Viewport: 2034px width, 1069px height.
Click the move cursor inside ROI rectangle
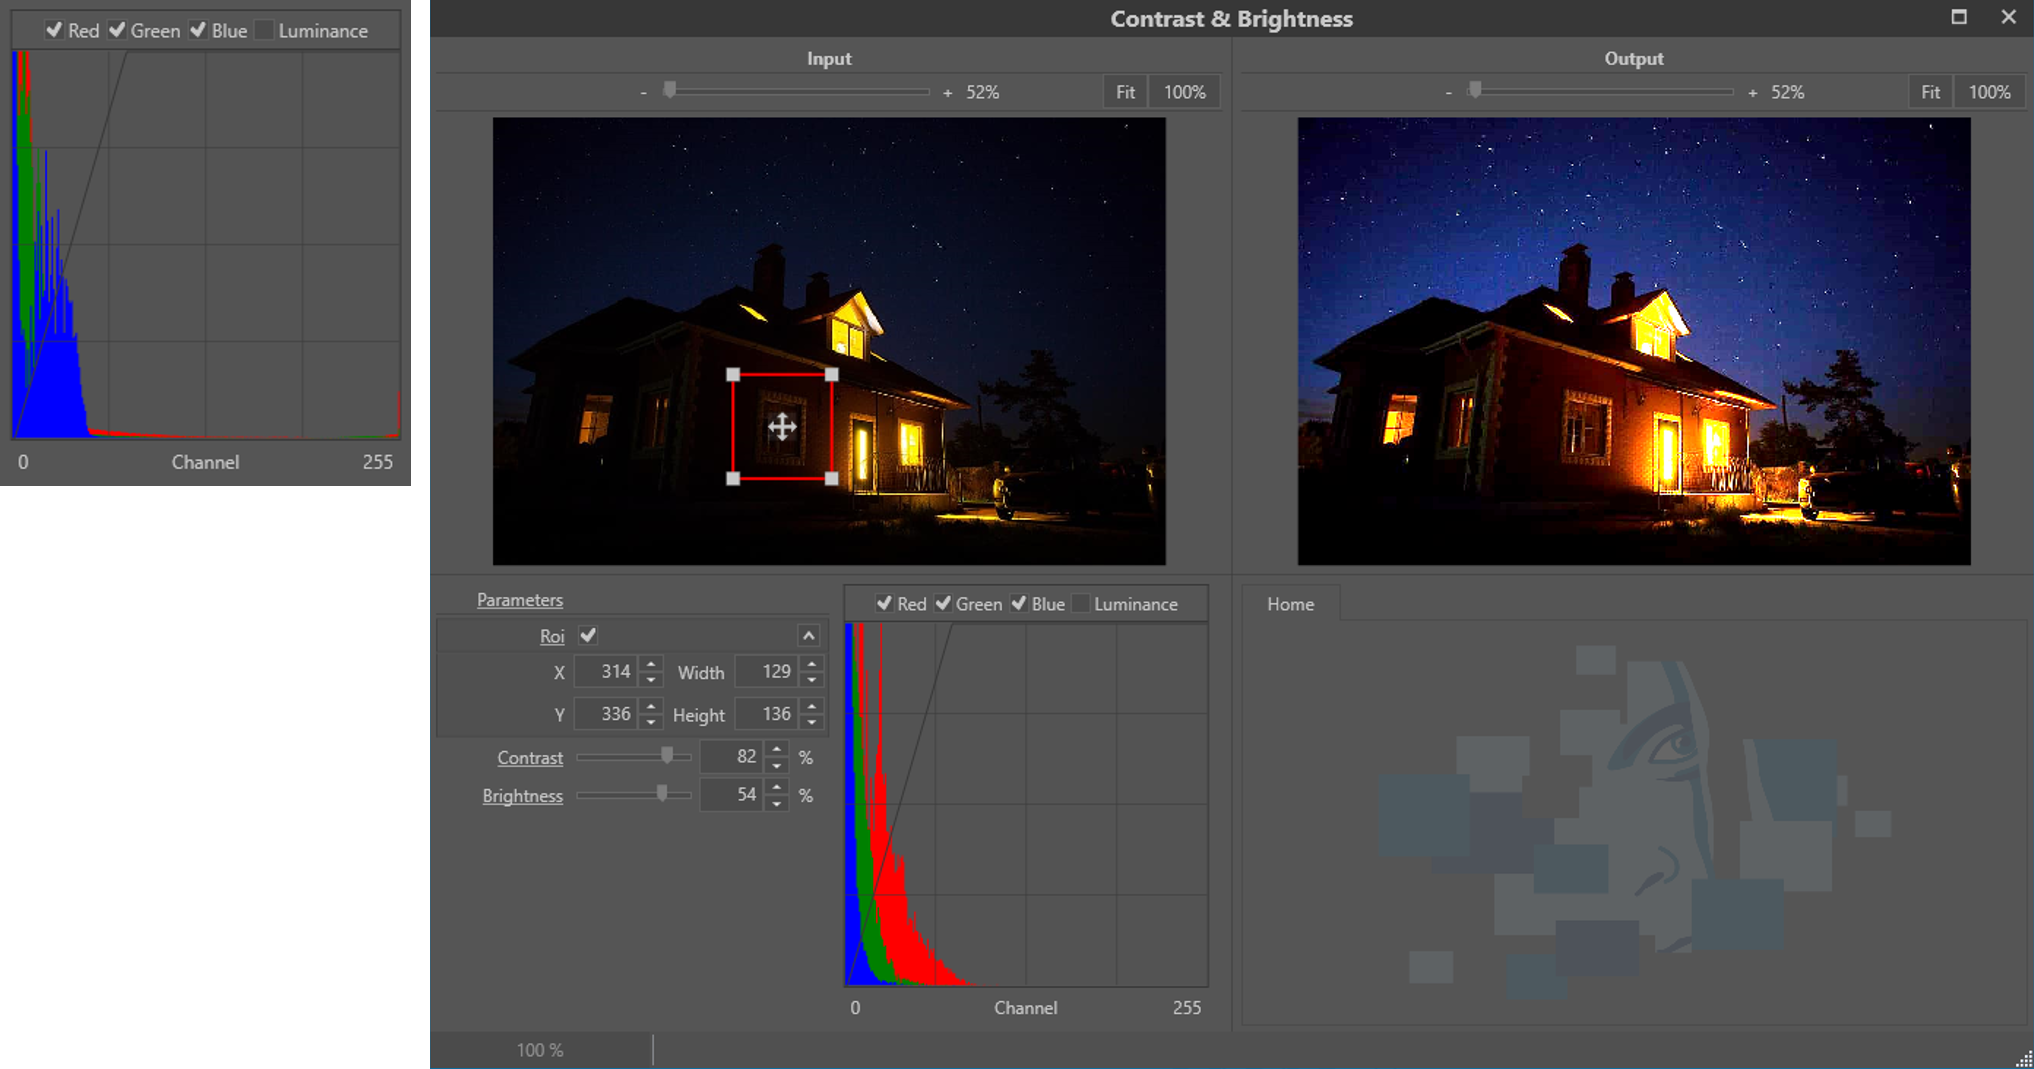coord(782,427)
